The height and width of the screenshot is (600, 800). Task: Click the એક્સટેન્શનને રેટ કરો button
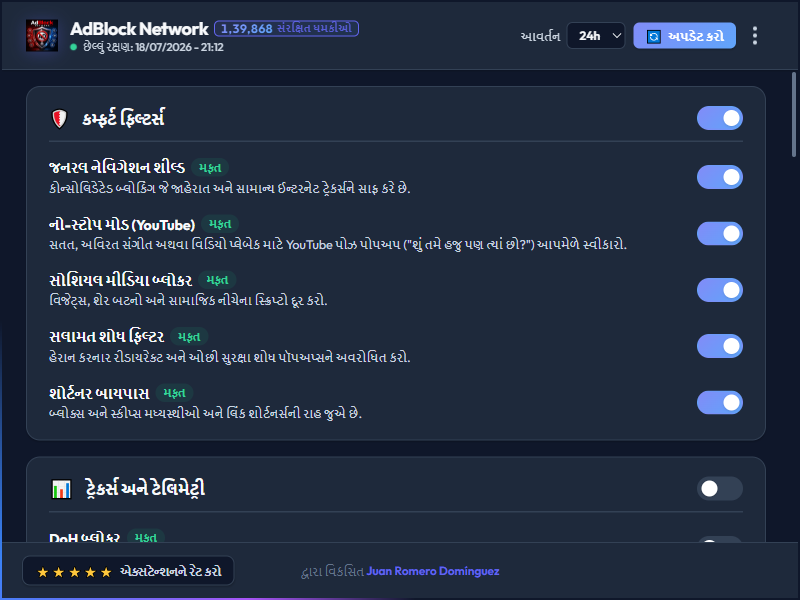coord(128,571)
